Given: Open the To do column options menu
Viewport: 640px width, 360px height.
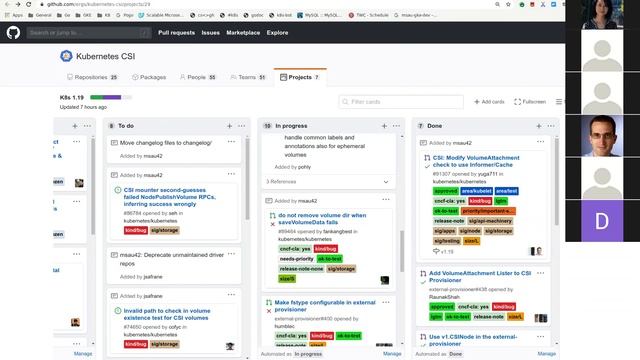Looking at the screenshot, I should pos(242,126).
